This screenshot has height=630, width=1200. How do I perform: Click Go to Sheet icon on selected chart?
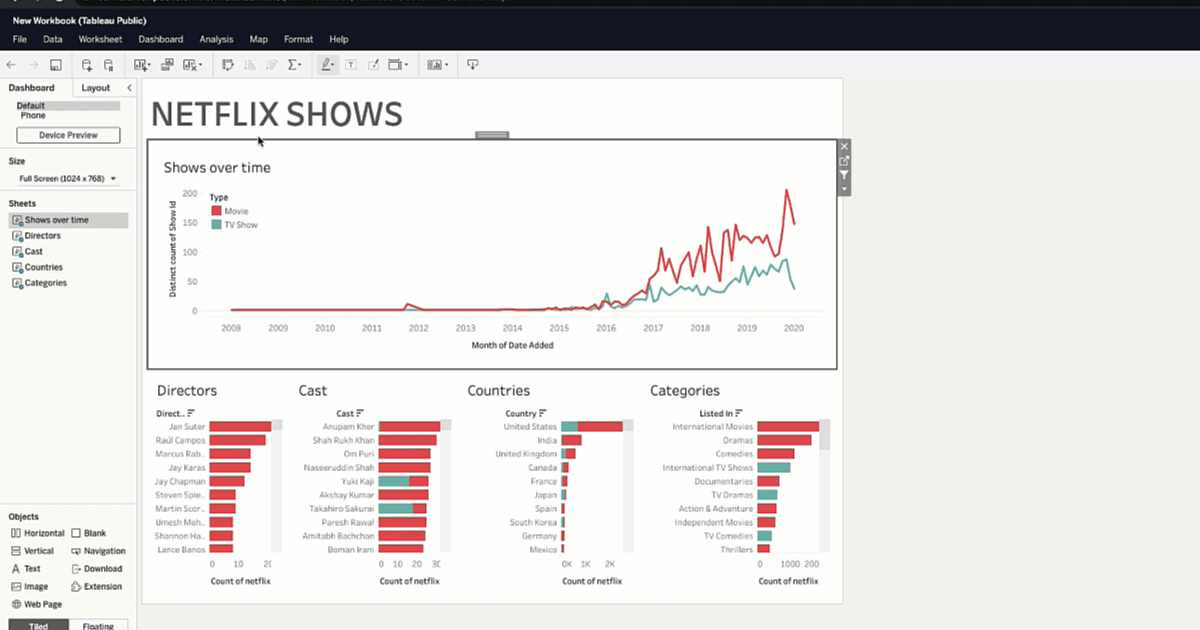coord(844,160)
